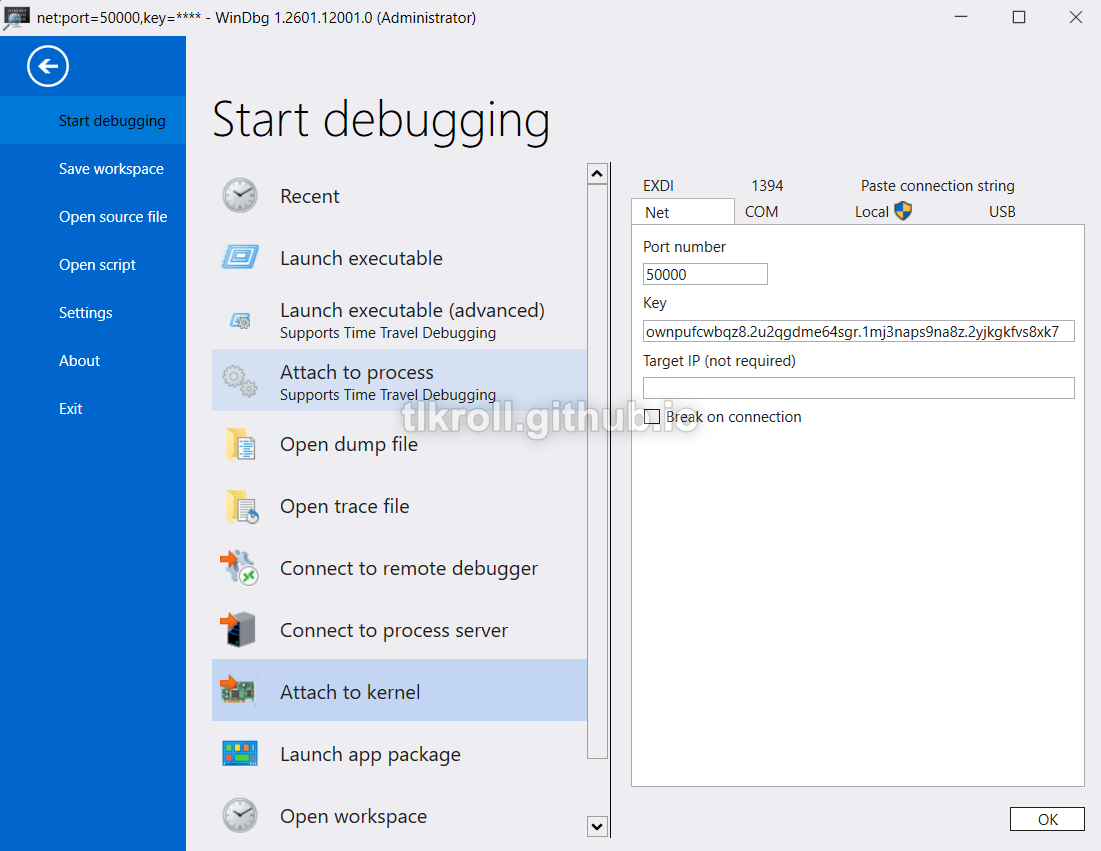Select Save workspace in the sidebar
Image resolution: width=1101 pixels, height=851 pixels.
pyautogui.click(x=111, y=169)
